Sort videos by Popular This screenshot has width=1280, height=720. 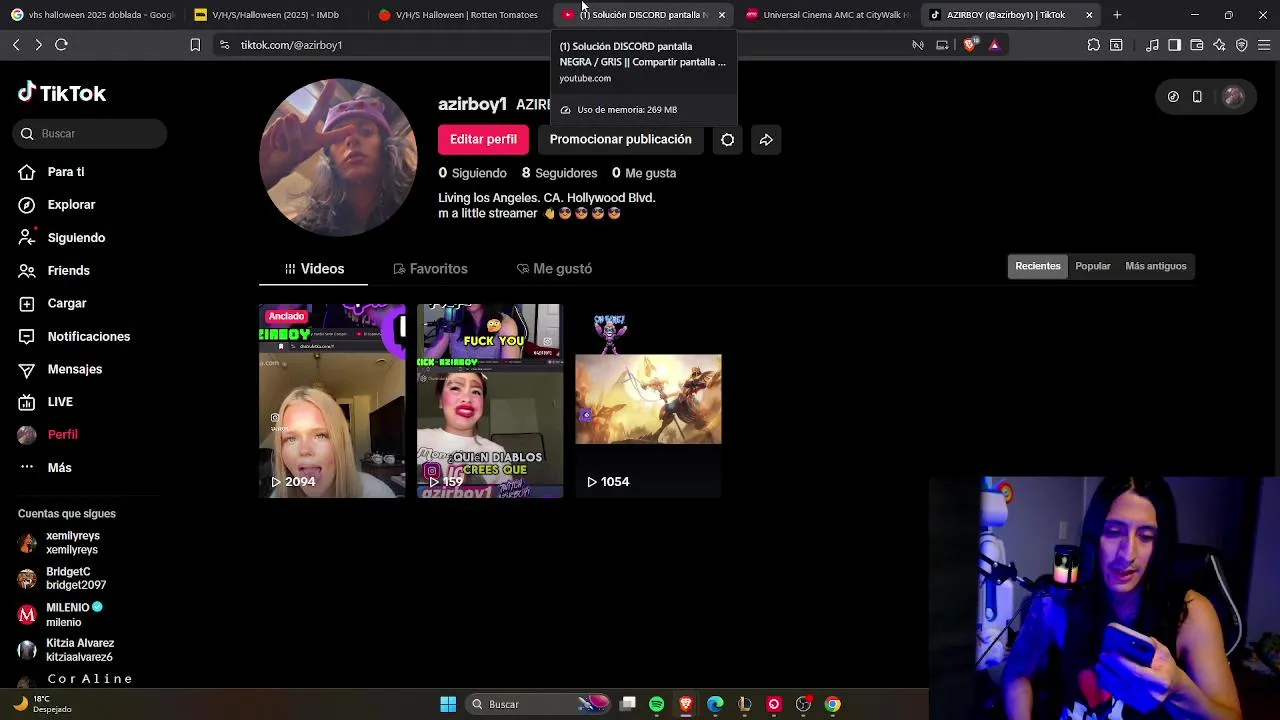point(1093,266)
